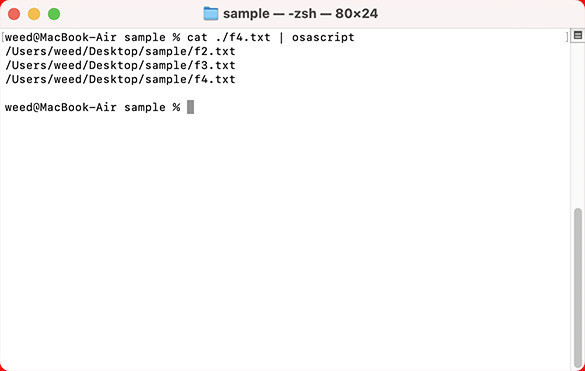Screen dimensions: 585x371
Task: Click the blue folder proxy icon in title
Action: pos(211,14)
